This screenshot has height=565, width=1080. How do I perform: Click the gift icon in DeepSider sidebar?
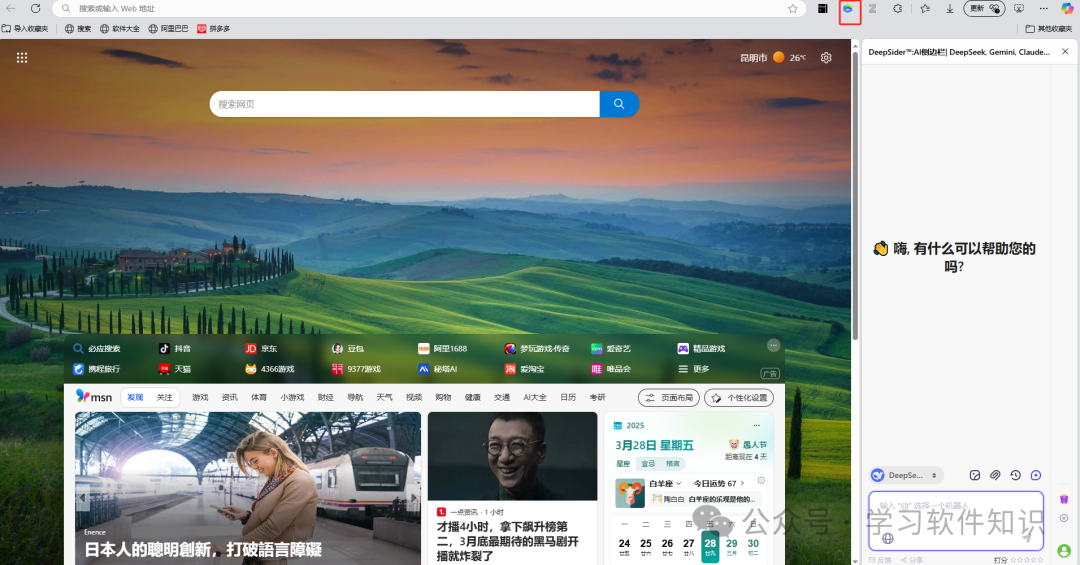(1064, 499)
